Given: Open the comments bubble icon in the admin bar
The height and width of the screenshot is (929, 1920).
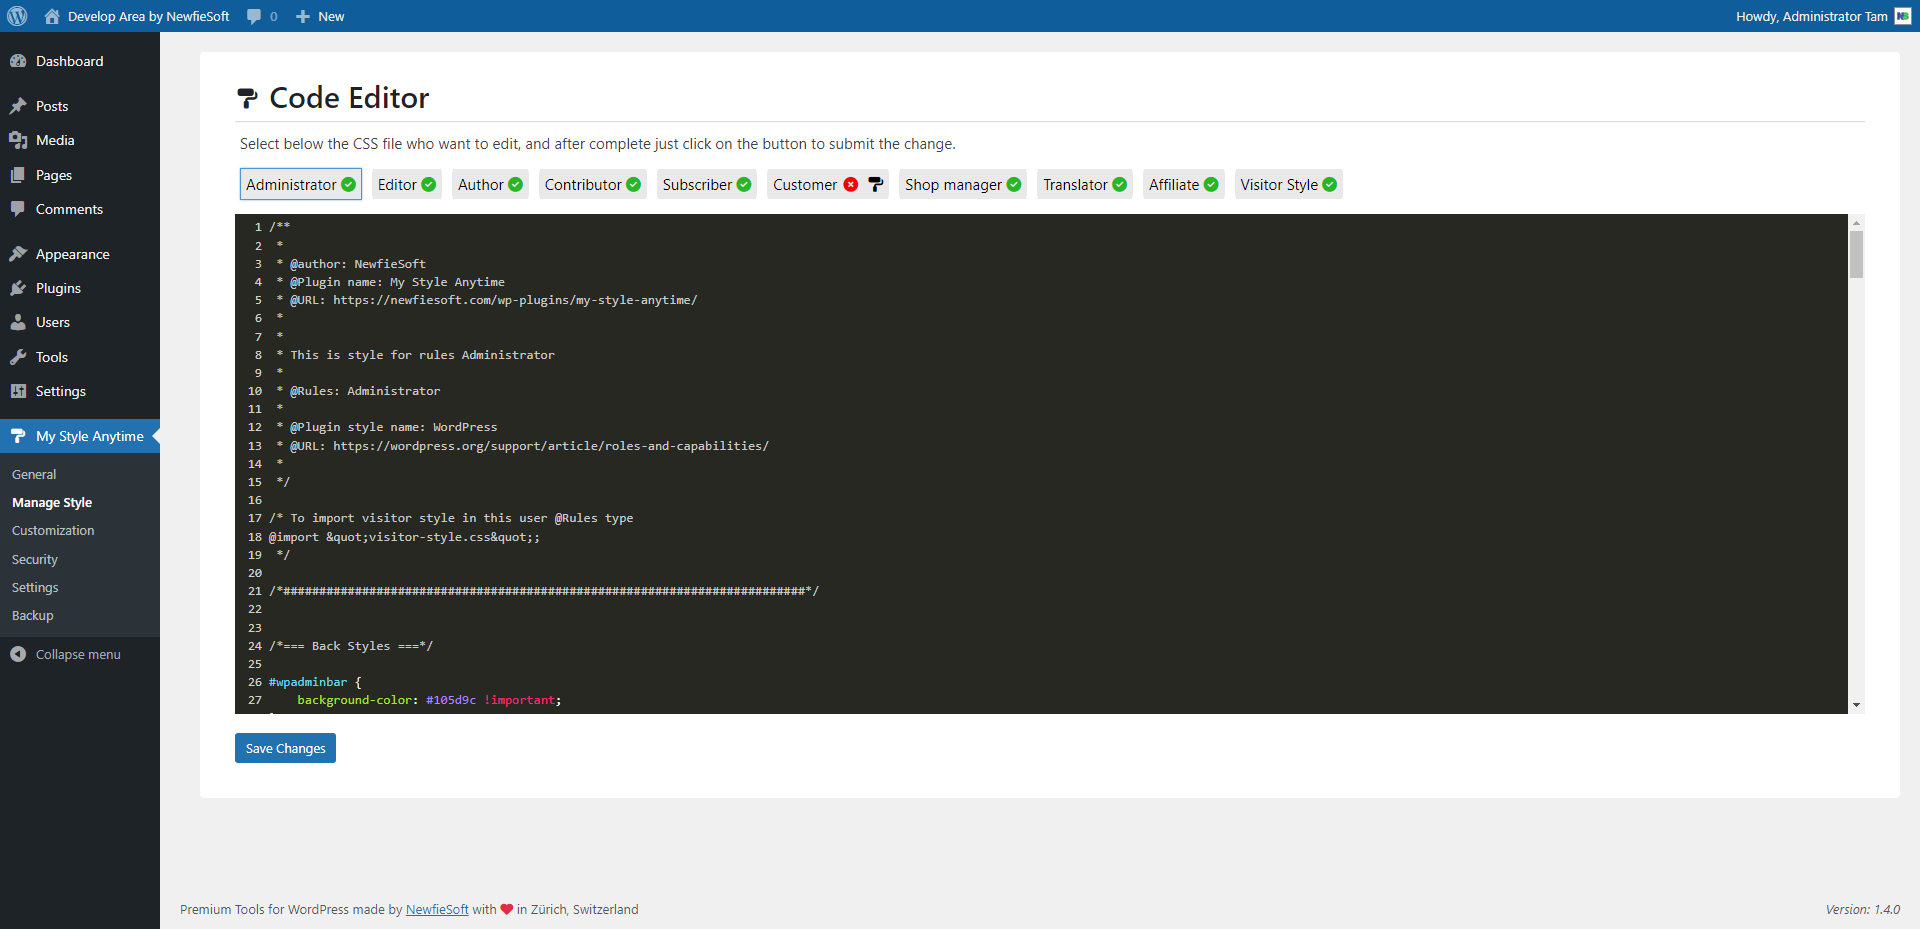Looking at the screenshot, I should pos(254,16).
